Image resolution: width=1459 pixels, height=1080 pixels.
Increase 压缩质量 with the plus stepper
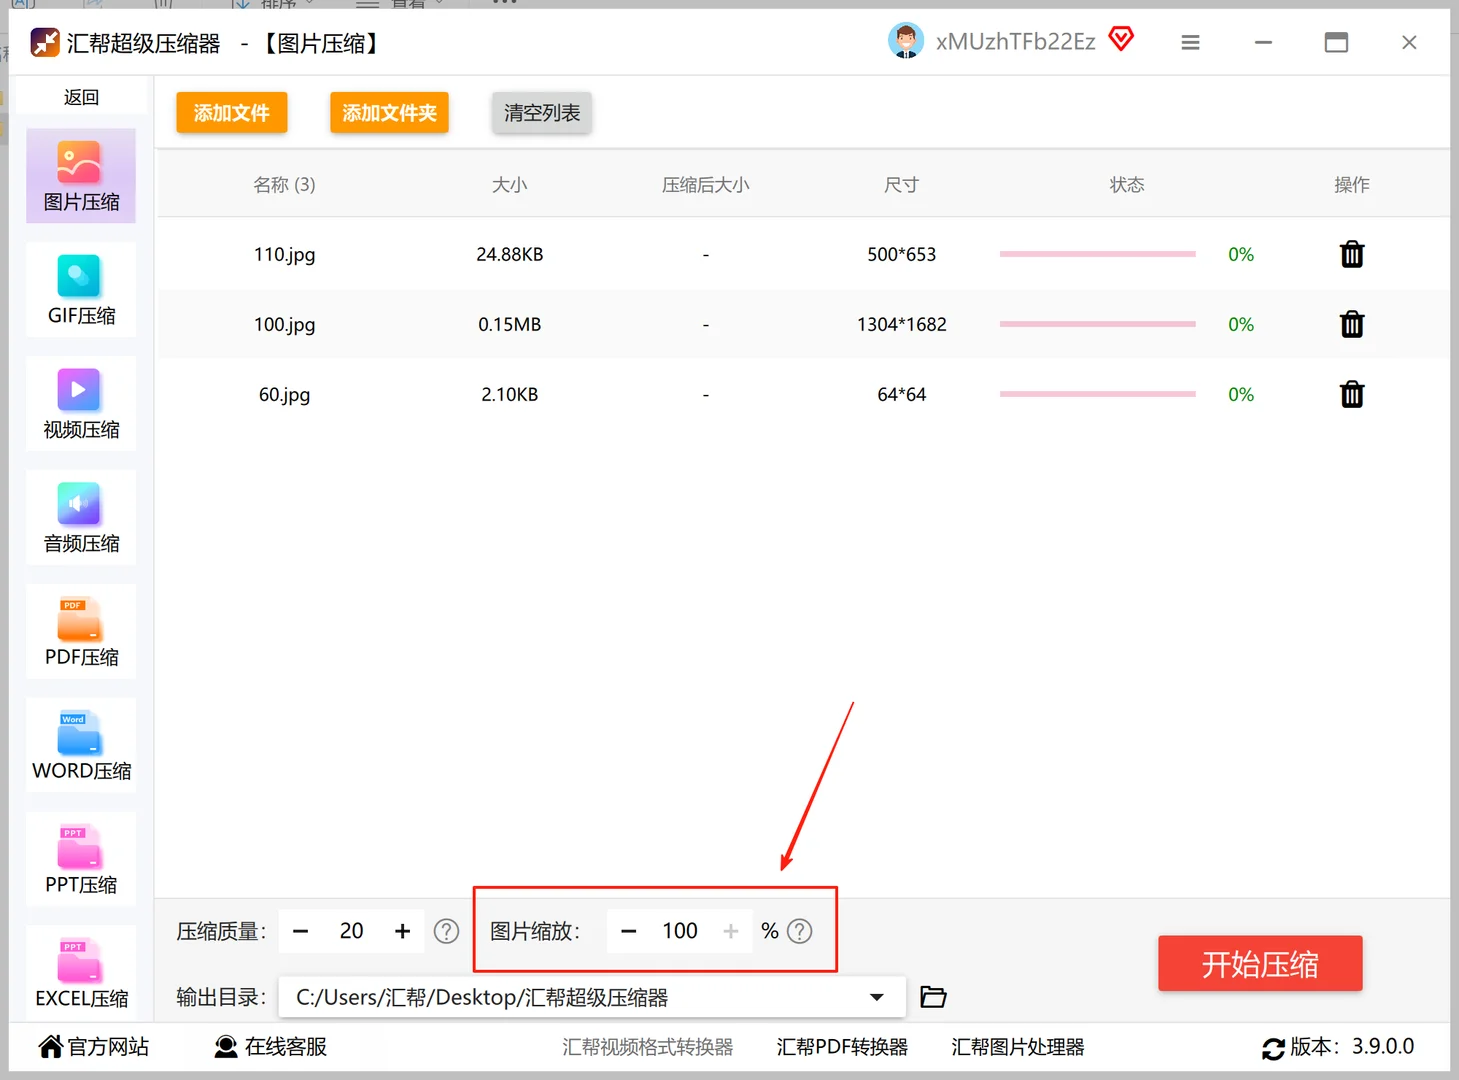tap(402, 931)
